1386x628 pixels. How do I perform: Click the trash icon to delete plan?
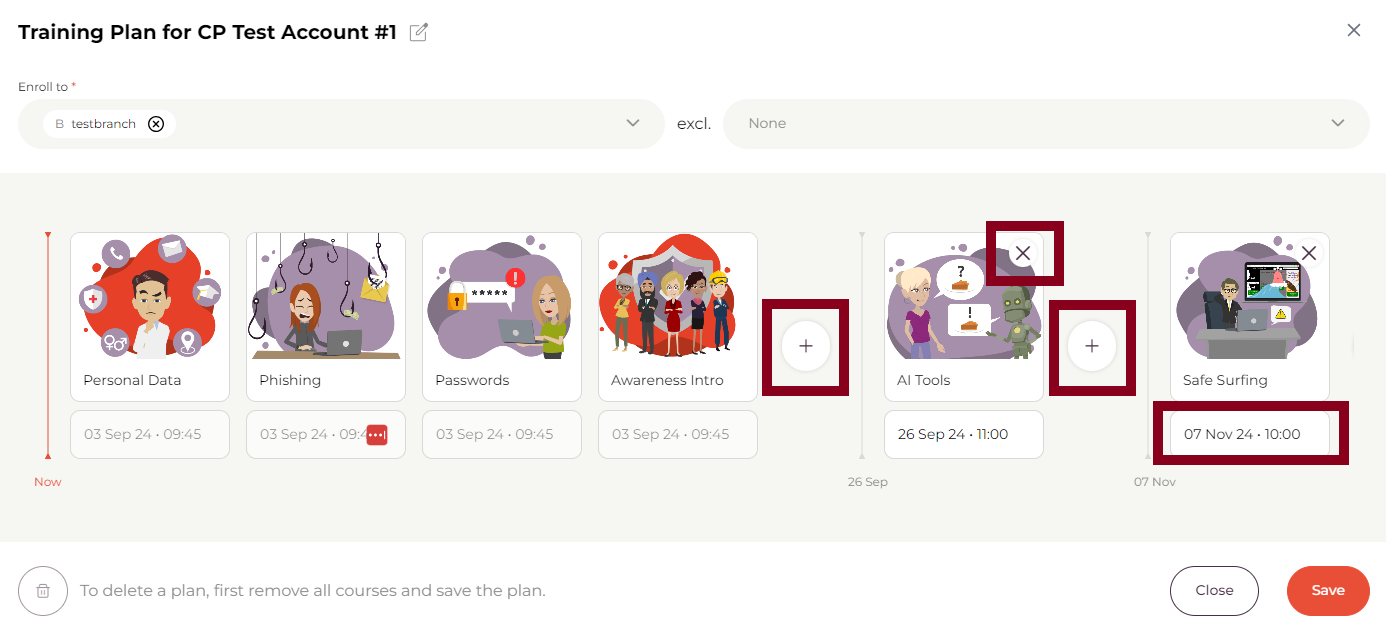pos(43,590)
